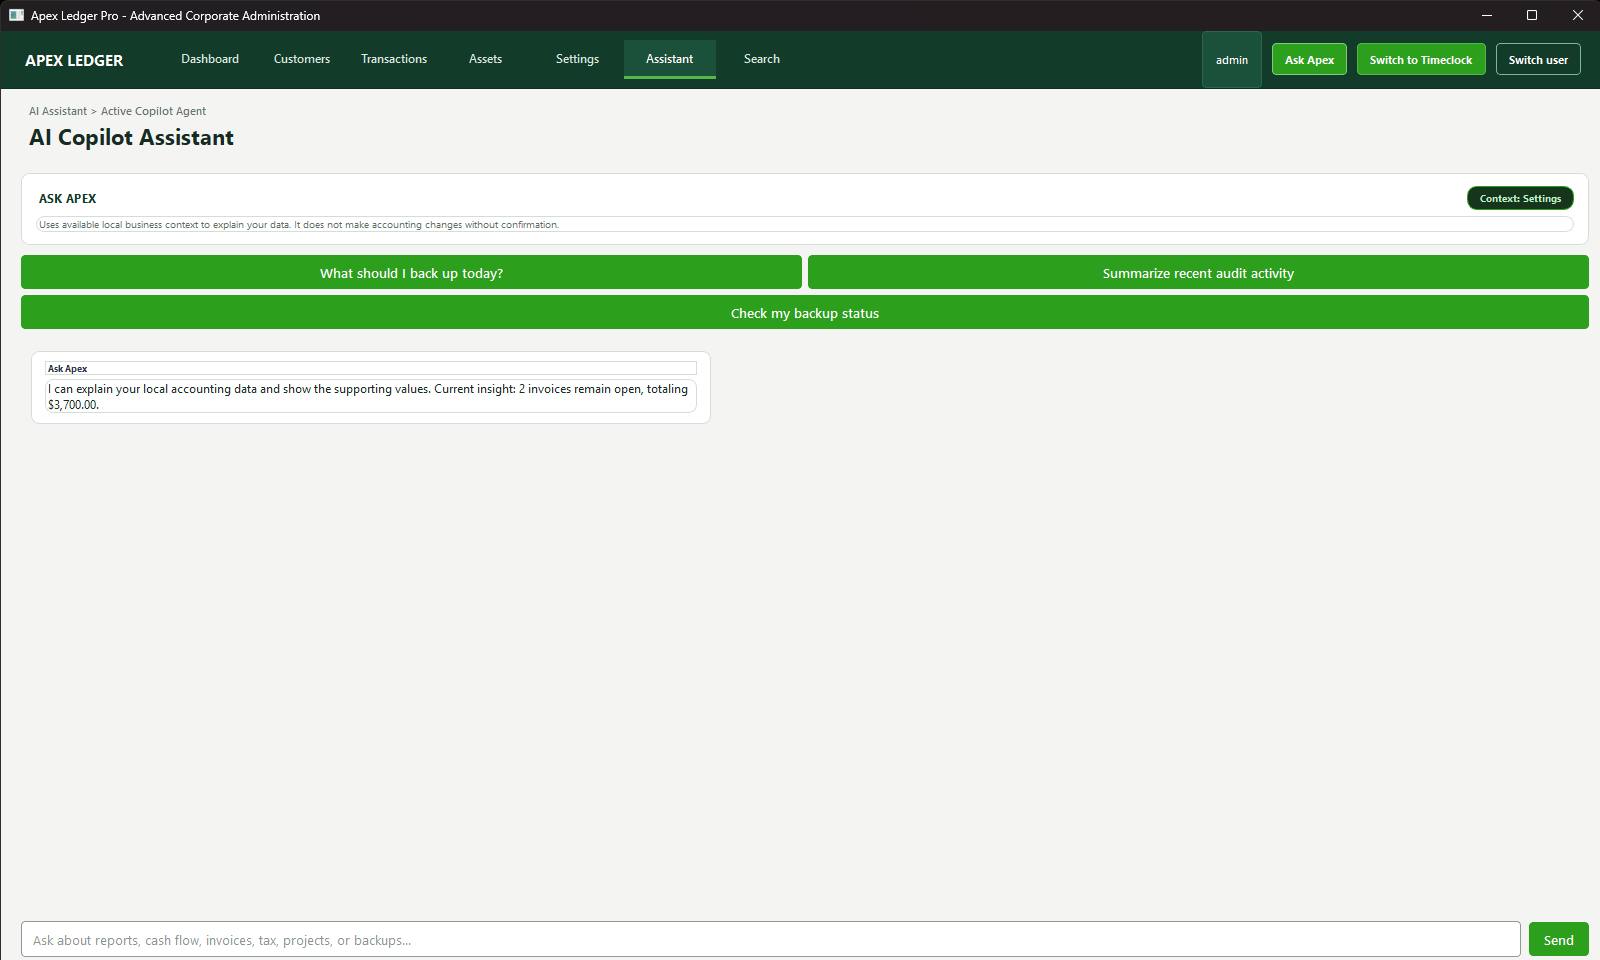Viewport: 1600px width, 960px height.
Task: Click the AI Assistant breadcrumb
Action: (x=58, y=111)
